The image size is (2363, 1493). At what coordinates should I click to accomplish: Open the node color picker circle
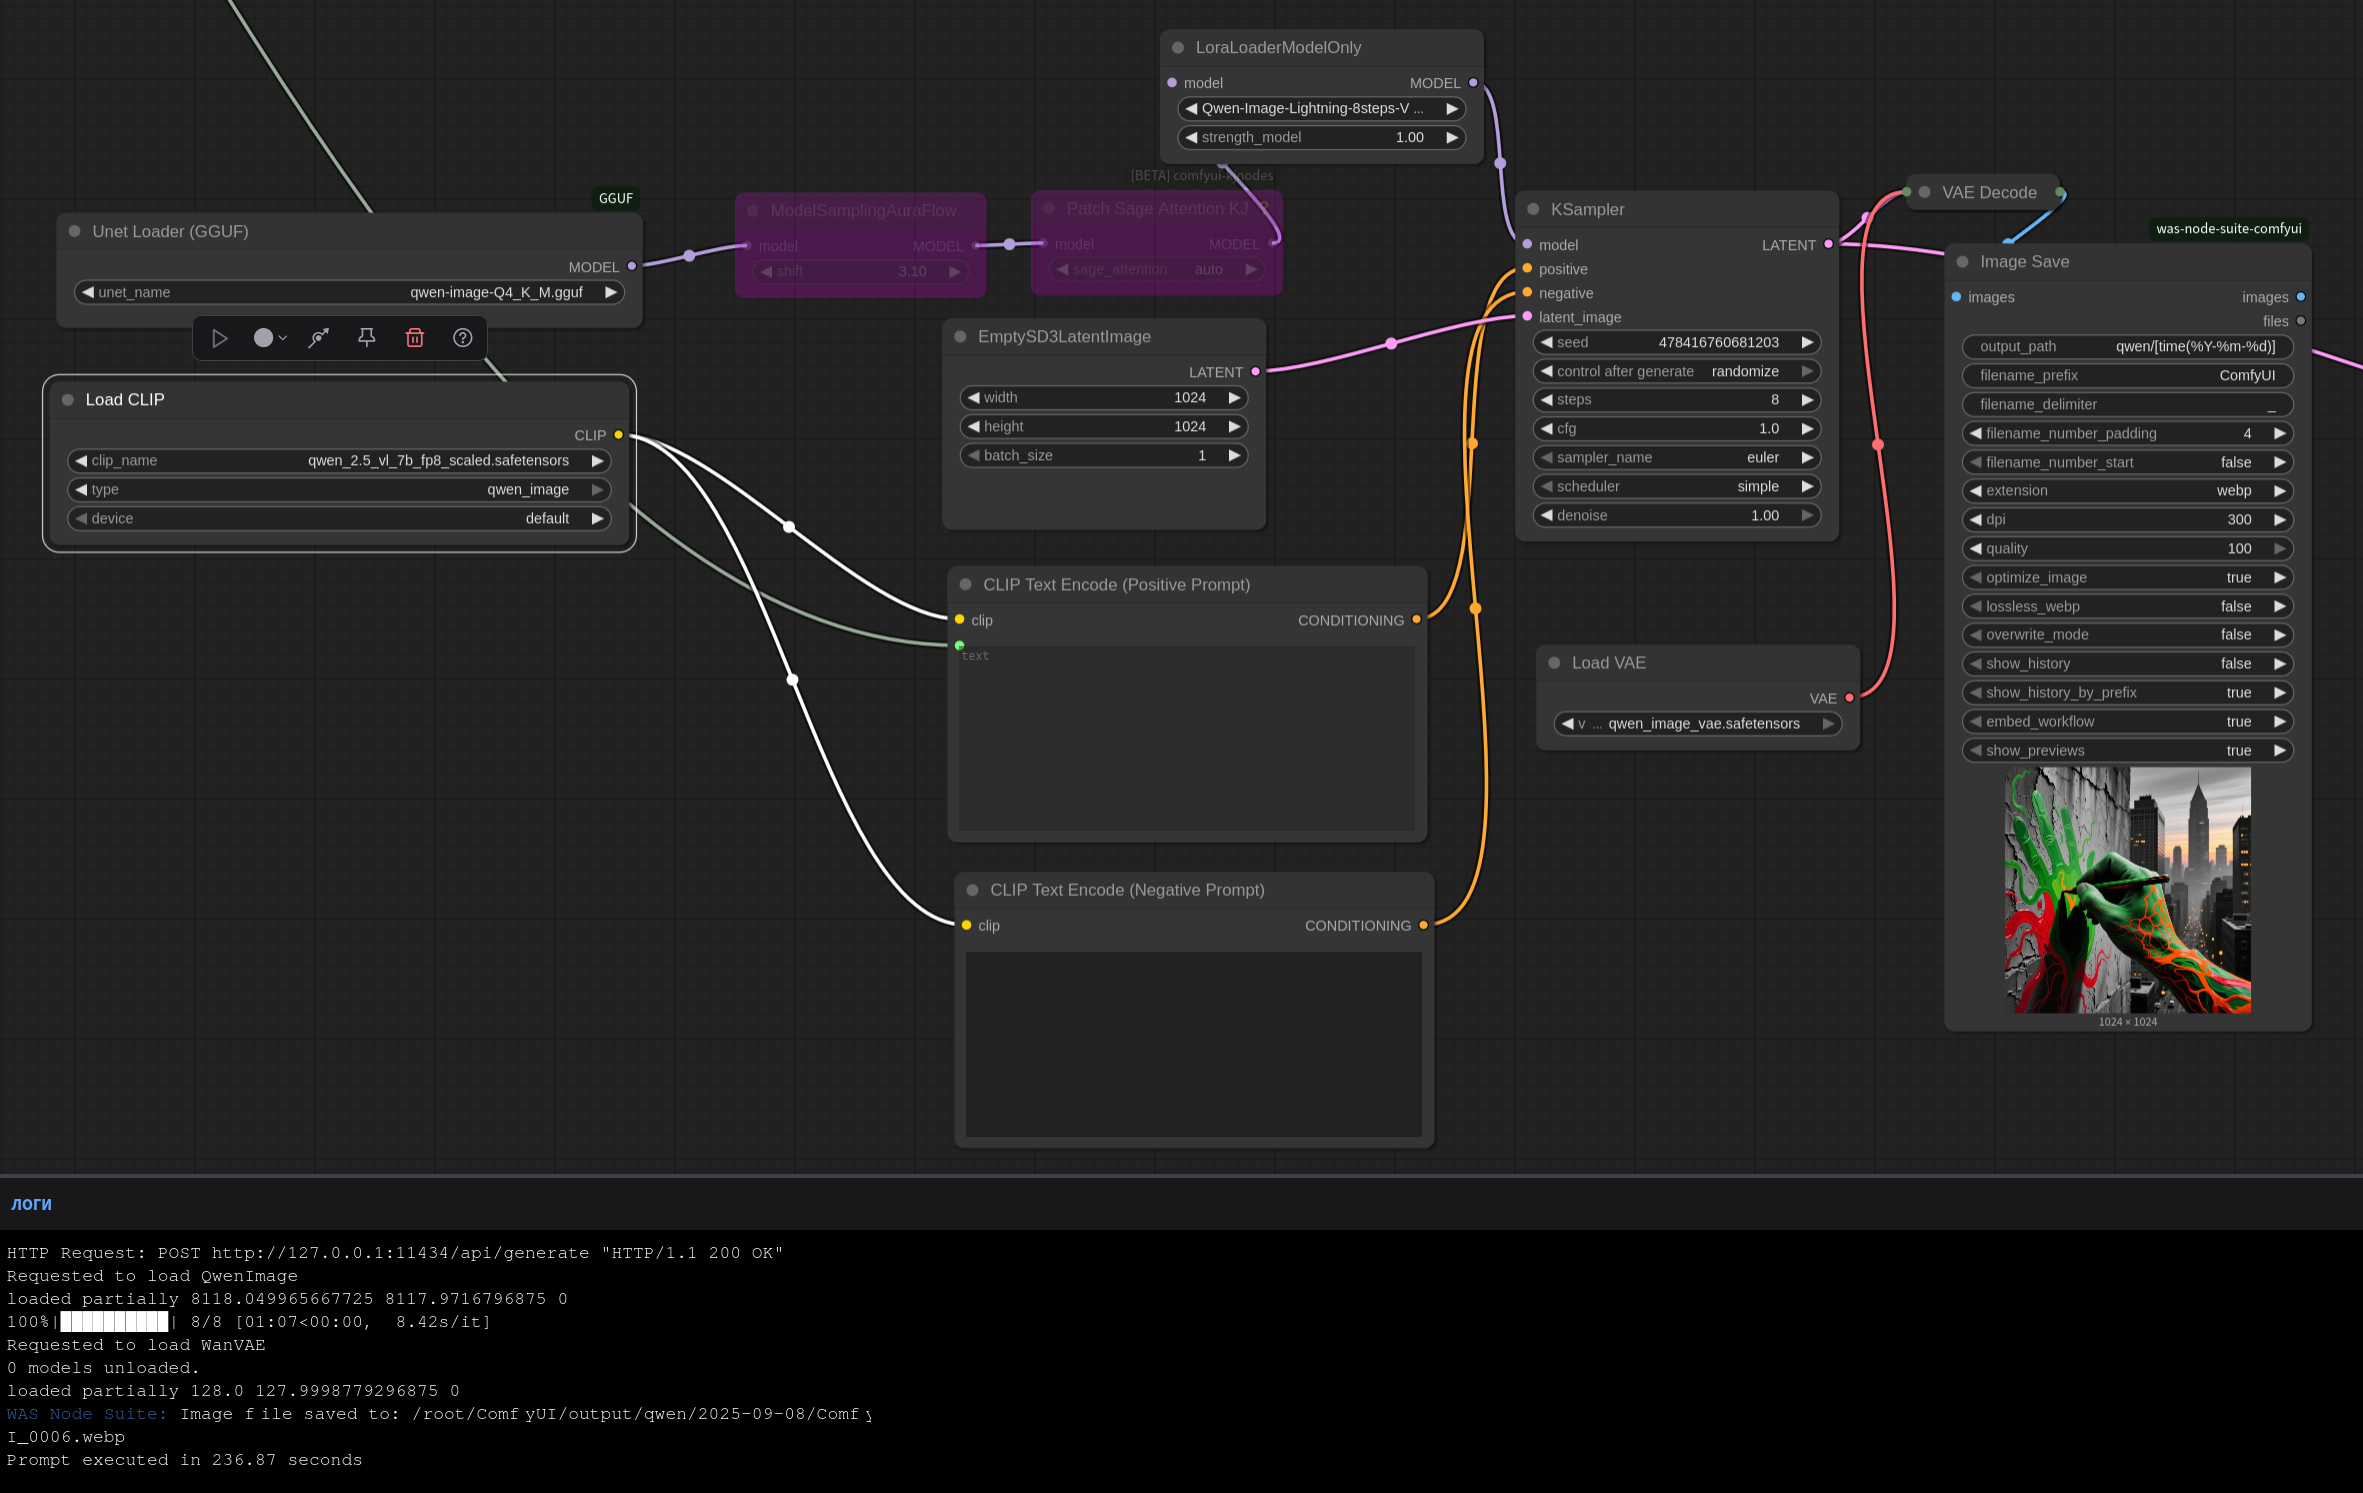[x=263, y=338]
